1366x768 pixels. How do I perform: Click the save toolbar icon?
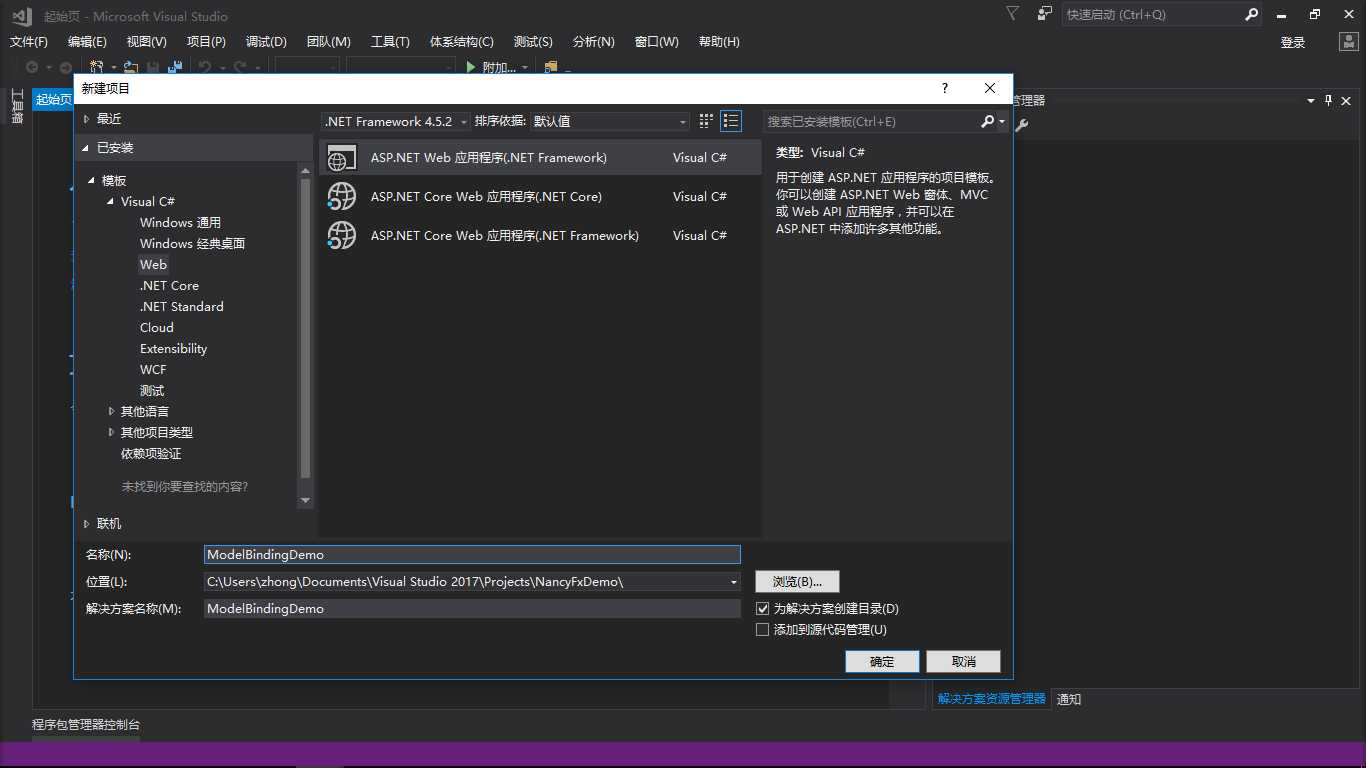point(153,67)
